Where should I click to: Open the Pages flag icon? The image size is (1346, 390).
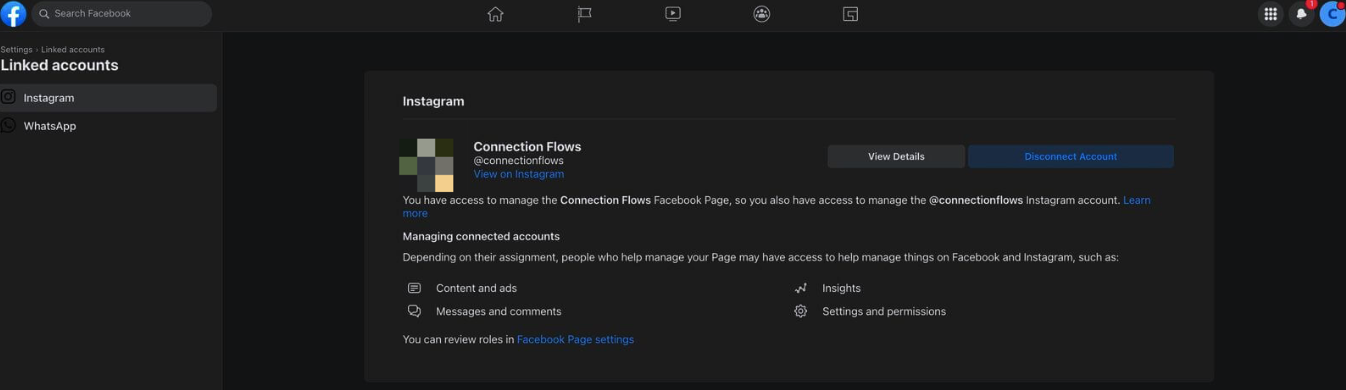tap(585, 14)
